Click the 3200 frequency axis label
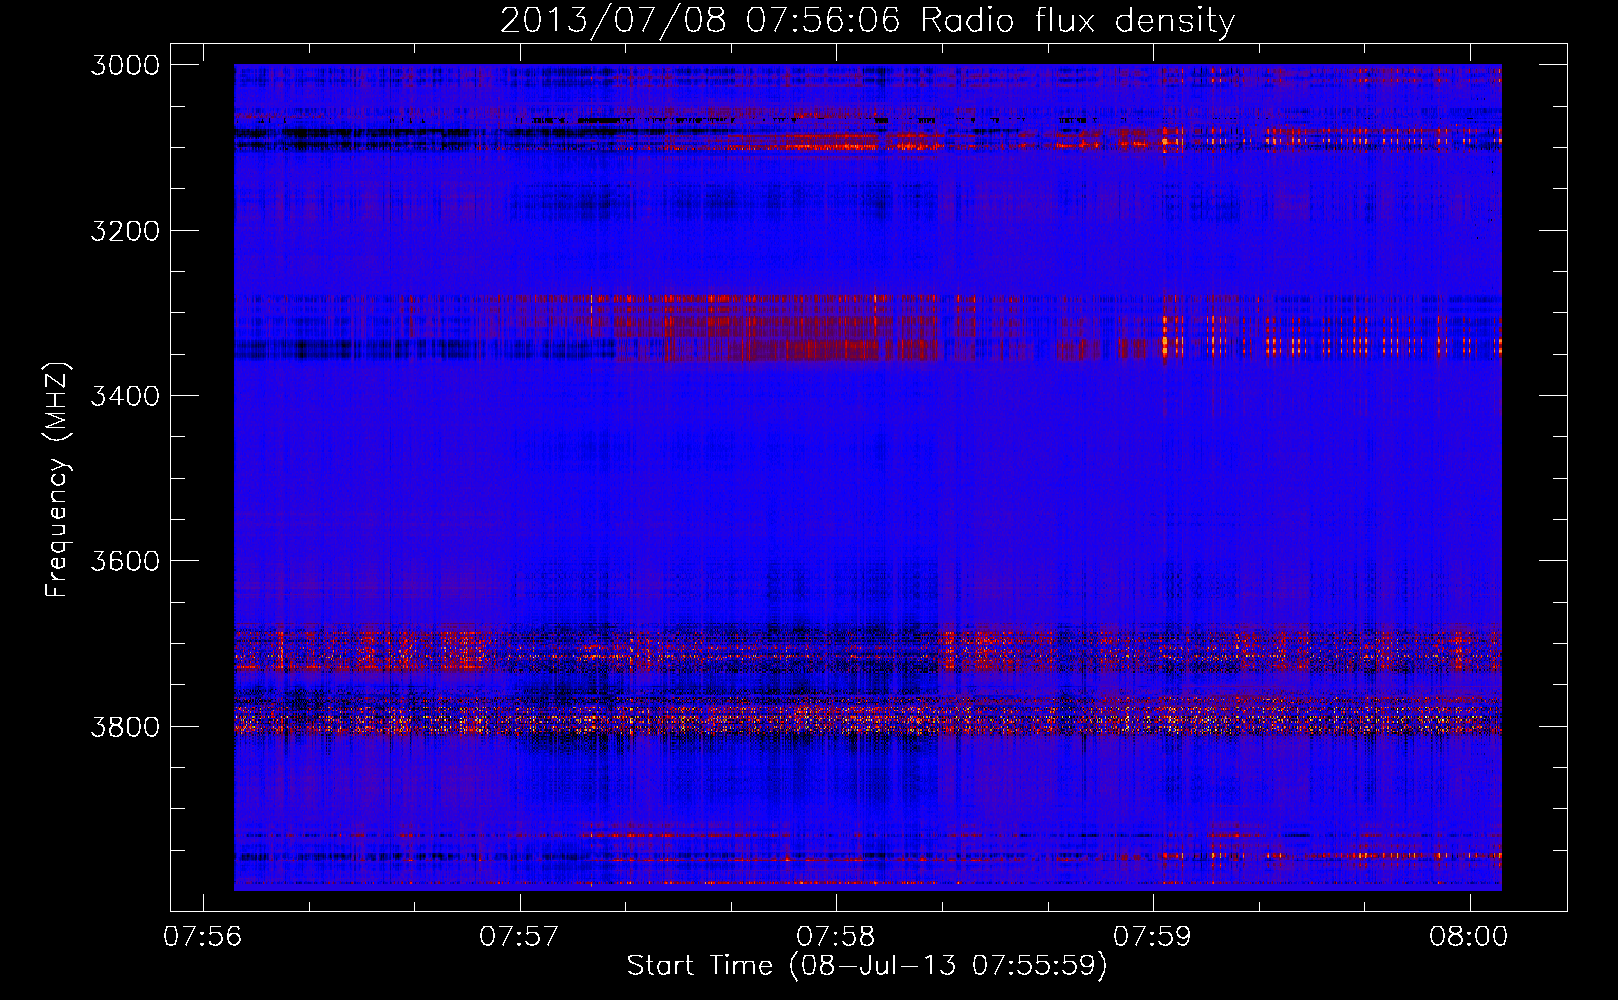Screen dimensions: 1618x1000 pyautogui.click(x=125, y=231)
